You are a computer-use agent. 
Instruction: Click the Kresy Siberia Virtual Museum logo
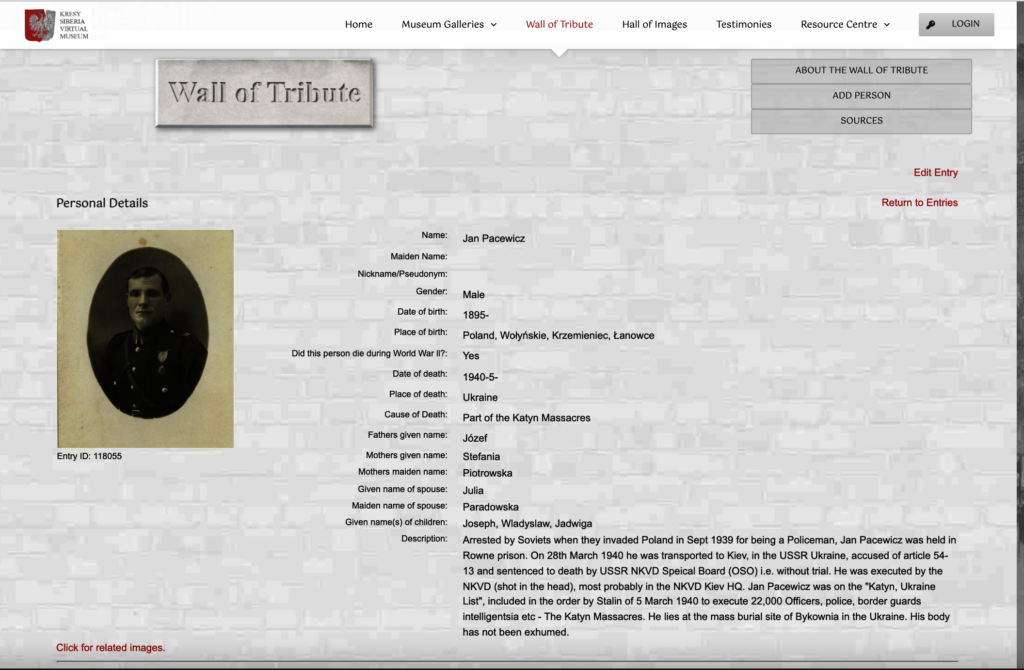56,25
